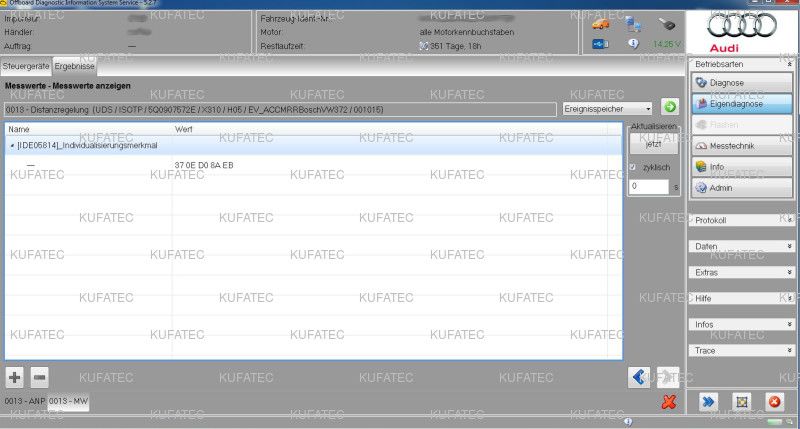
Task: Collapse the IDE05814 Individualisierungsmerkmal tree node
Action: coord(12,145)
